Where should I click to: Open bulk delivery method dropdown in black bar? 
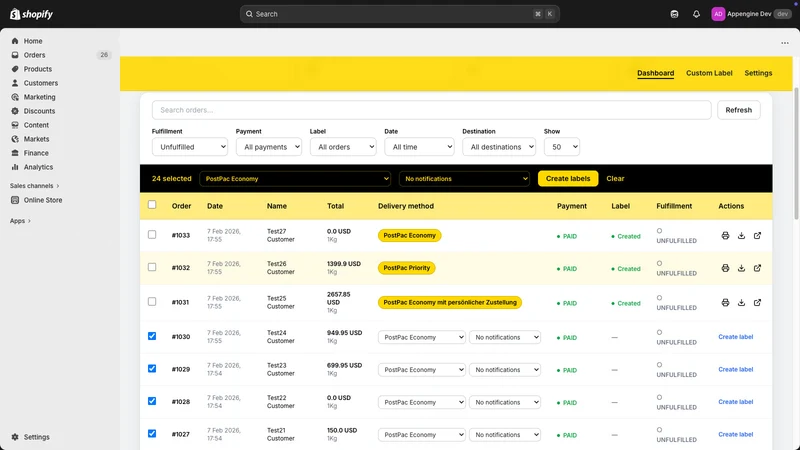coord(295,179)
